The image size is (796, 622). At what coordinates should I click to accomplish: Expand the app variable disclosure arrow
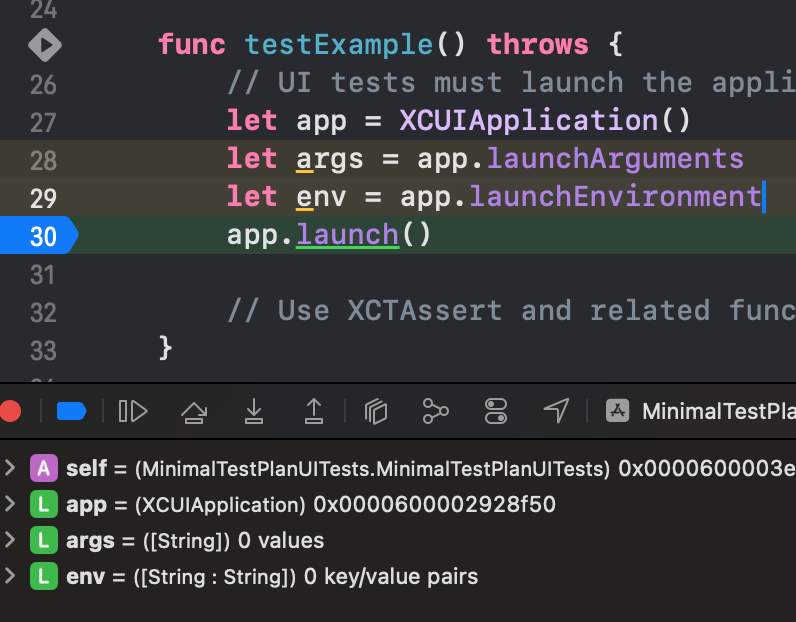[10, 504]
